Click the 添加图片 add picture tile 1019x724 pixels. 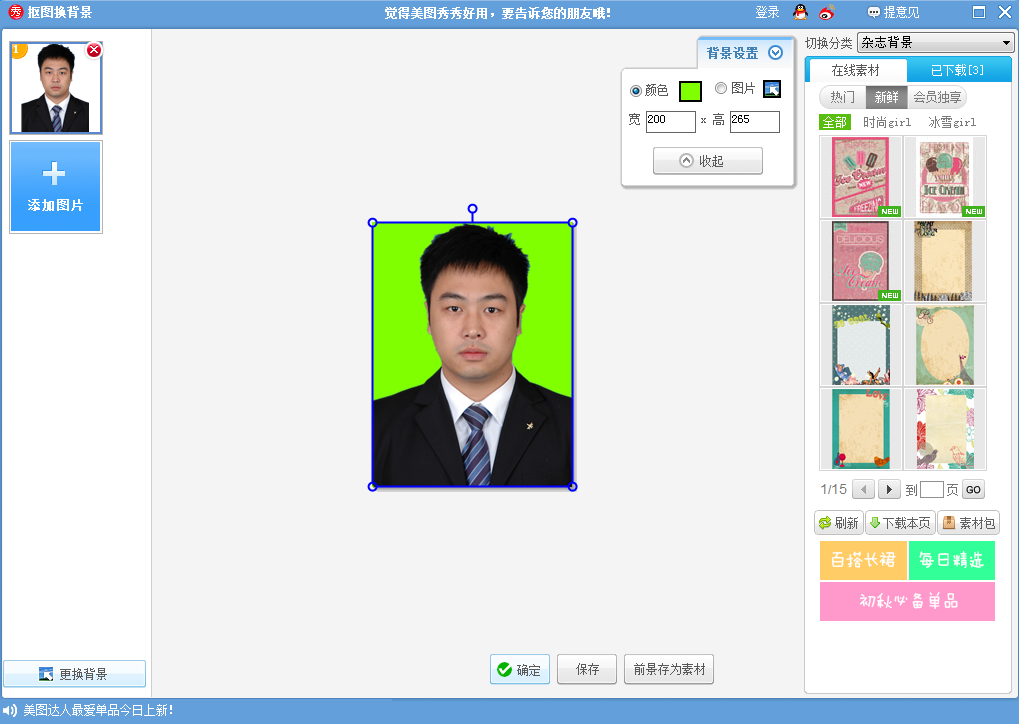pos(56,187)
